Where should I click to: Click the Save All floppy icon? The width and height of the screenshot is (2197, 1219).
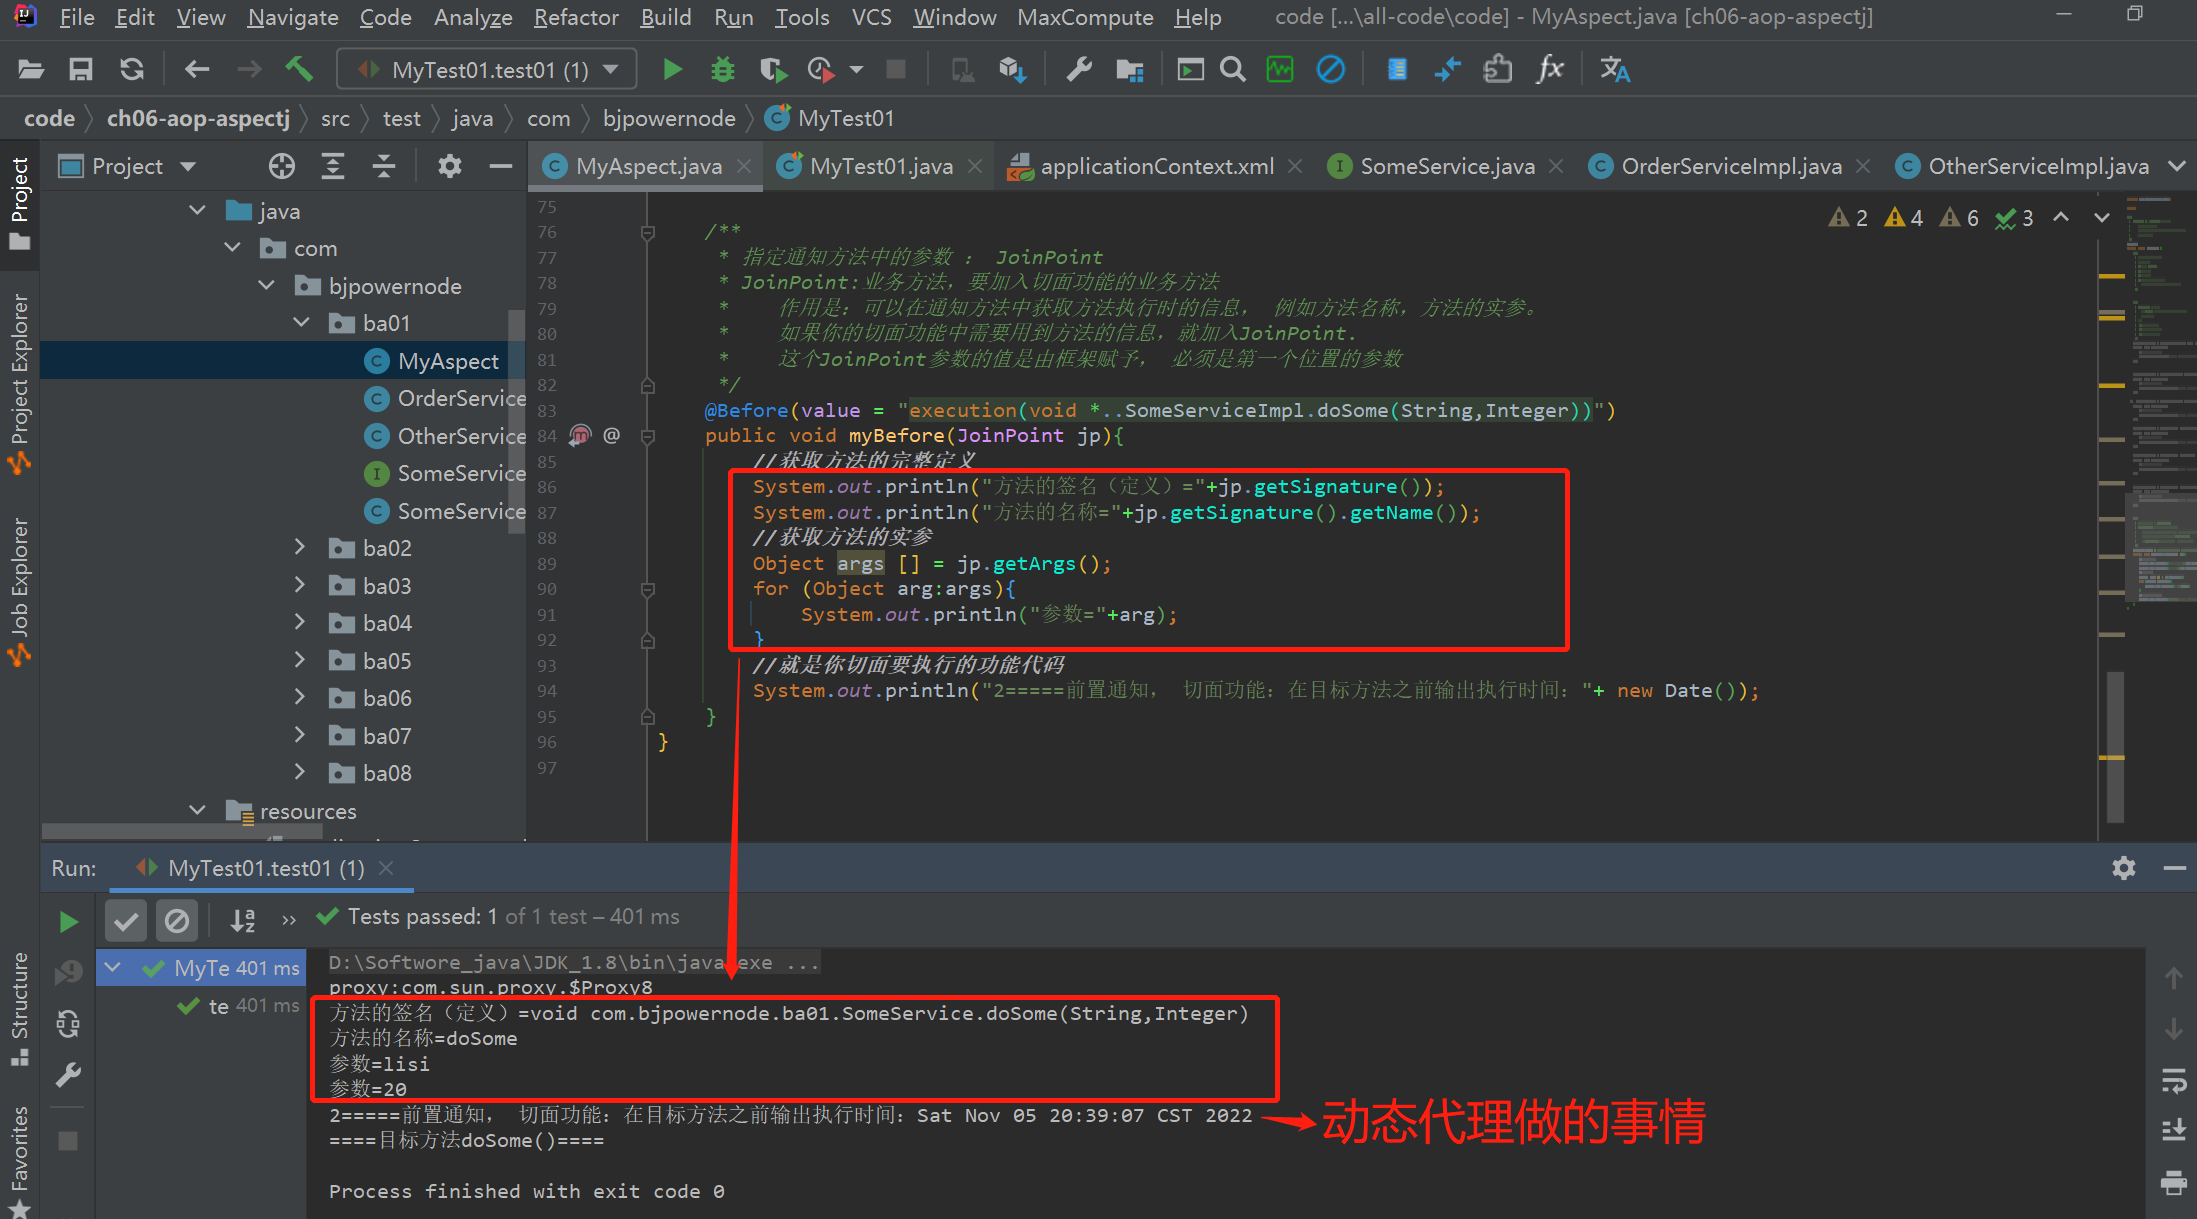(80, 69)
